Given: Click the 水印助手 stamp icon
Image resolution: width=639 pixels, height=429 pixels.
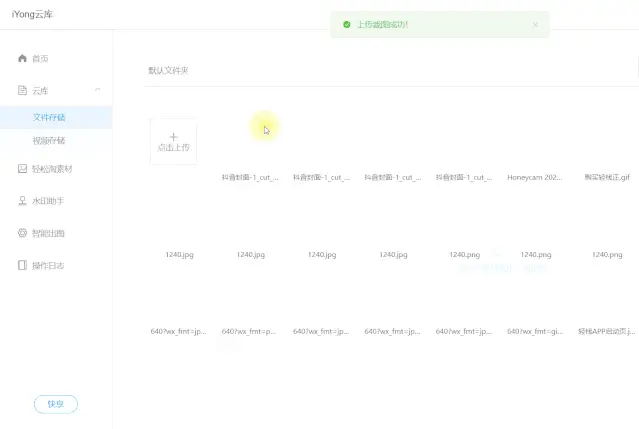Looking at the screenshot, I should pyautogui.click(x=22, y=201).
